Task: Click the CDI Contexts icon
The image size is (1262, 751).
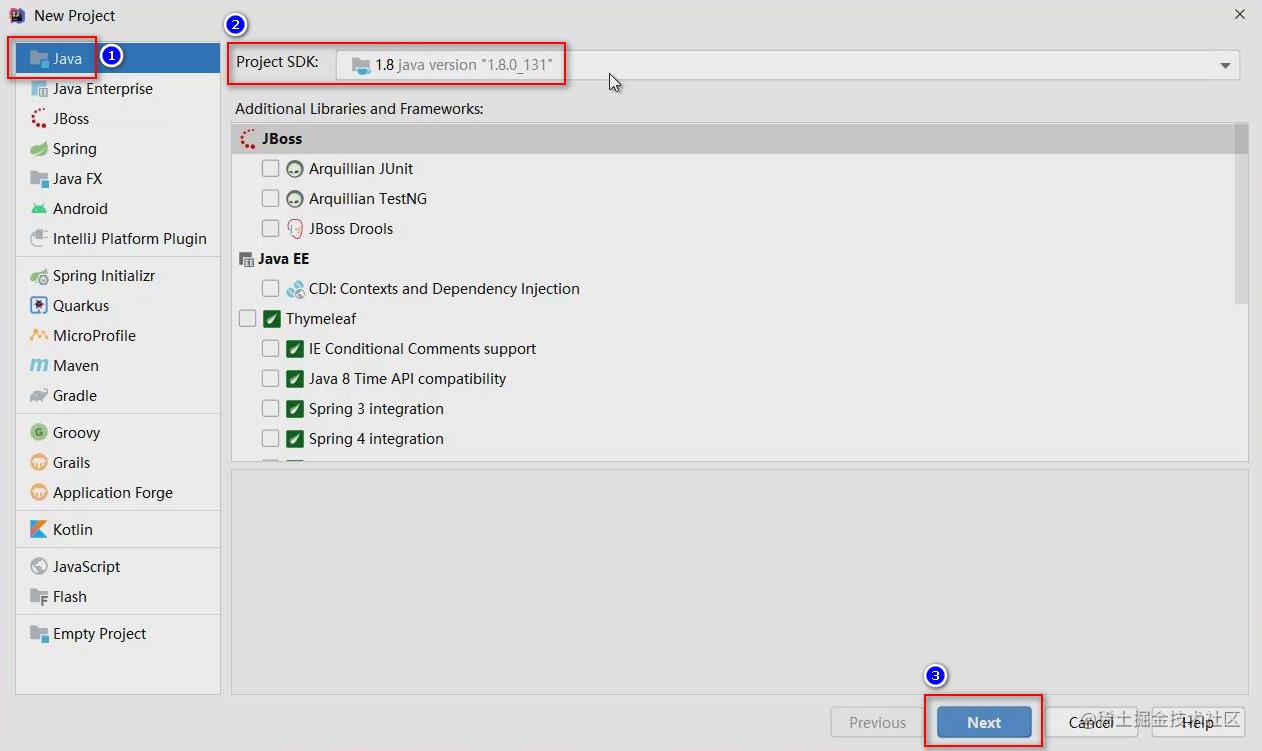Action: (x=295, y=289)
